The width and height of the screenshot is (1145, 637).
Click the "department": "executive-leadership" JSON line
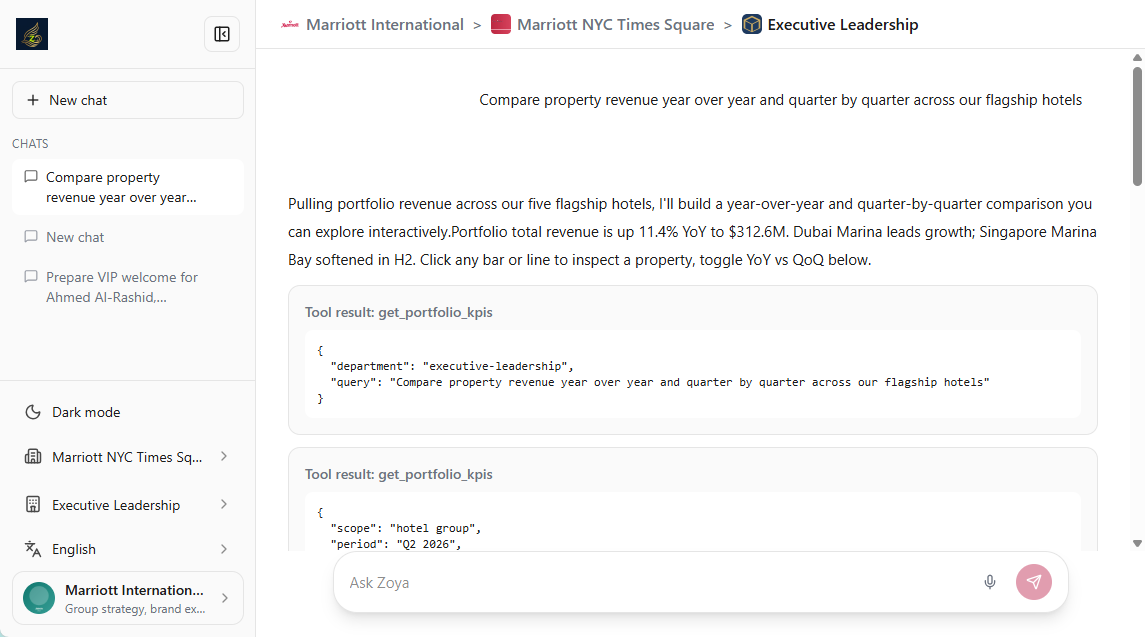452,366
